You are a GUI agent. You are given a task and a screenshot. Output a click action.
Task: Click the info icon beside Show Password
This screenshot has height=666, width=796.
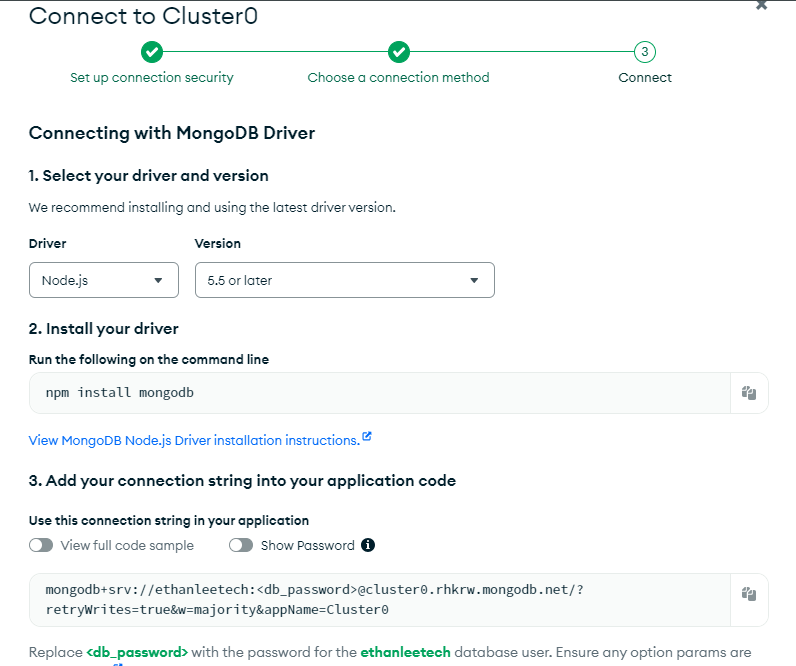(x=368, y=545)
